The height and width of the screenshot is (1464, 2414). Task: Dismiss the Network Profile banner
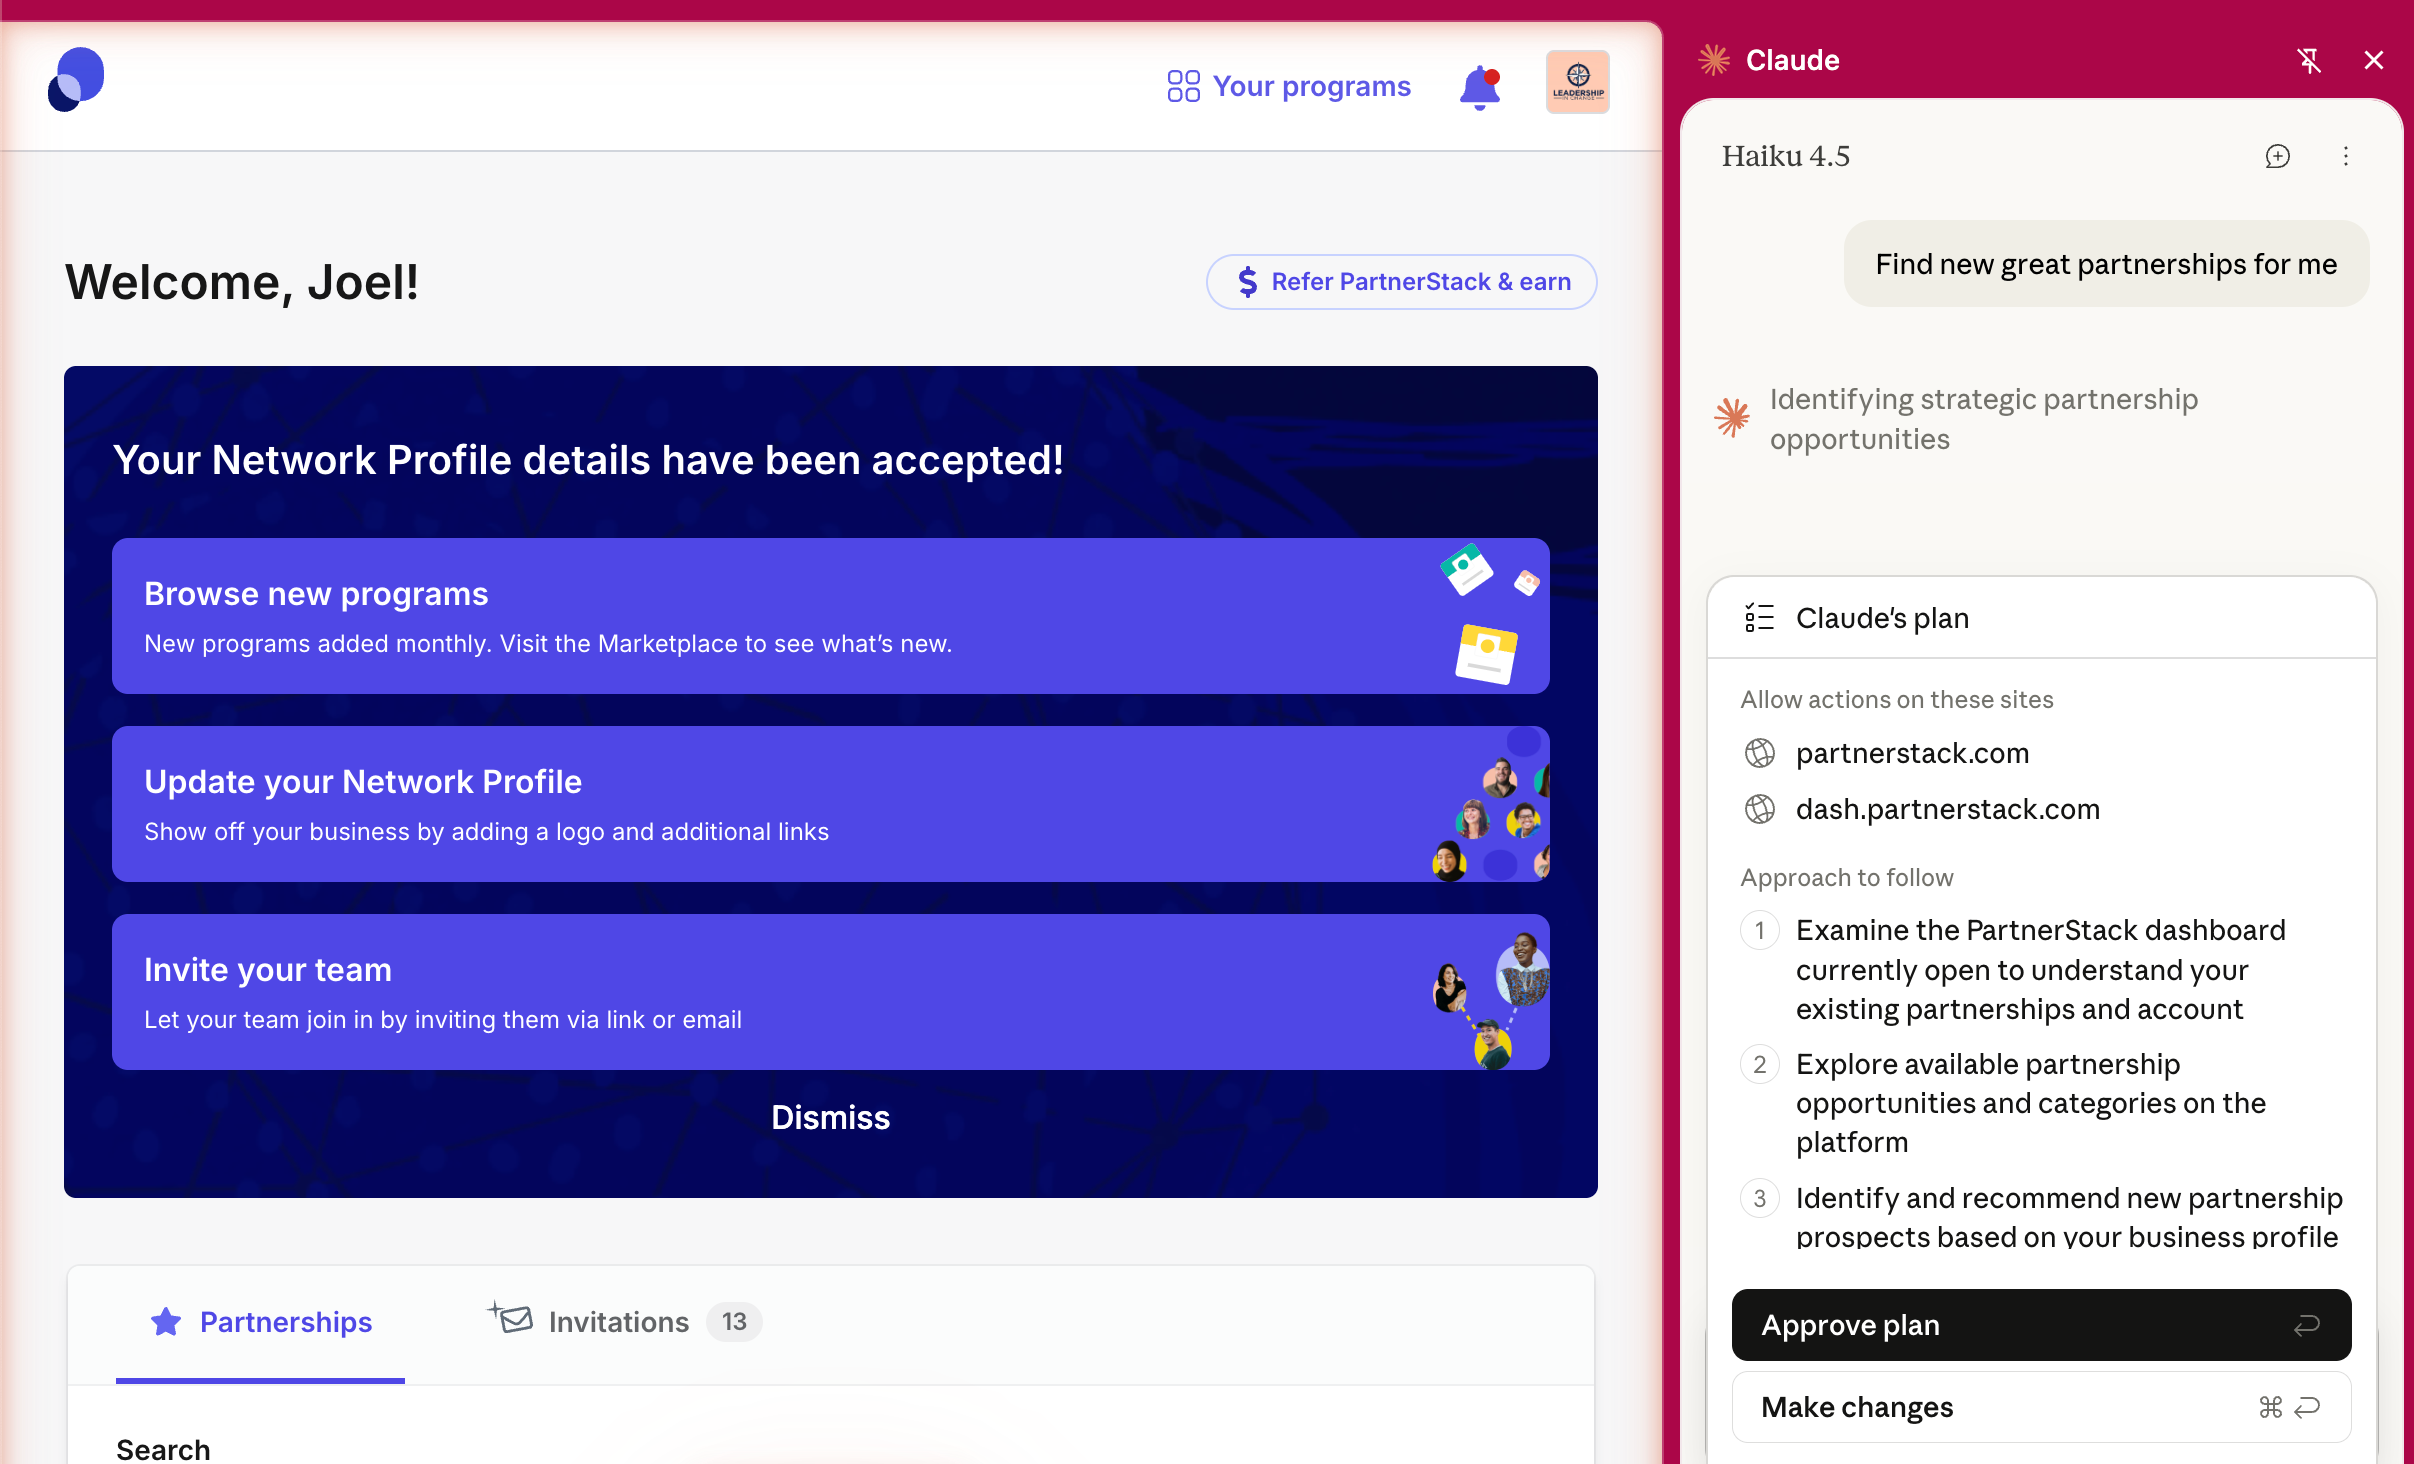(x=830, y=1117)
